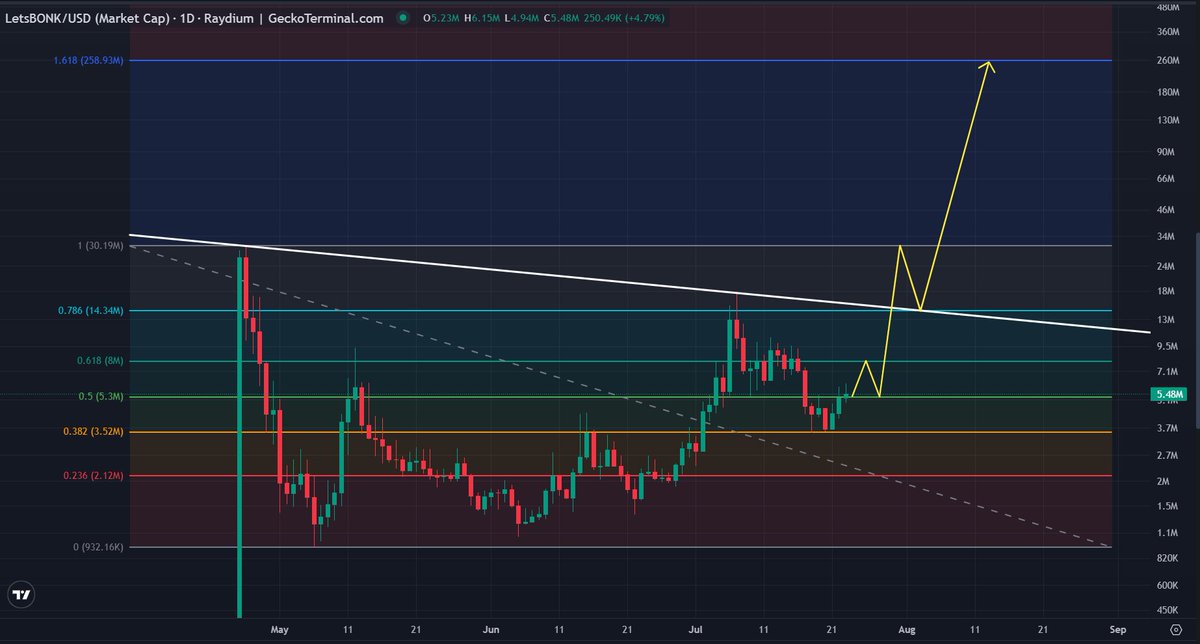Click the green status indicator beside the symbol title

pyautogui.click(x=401, y=17)
